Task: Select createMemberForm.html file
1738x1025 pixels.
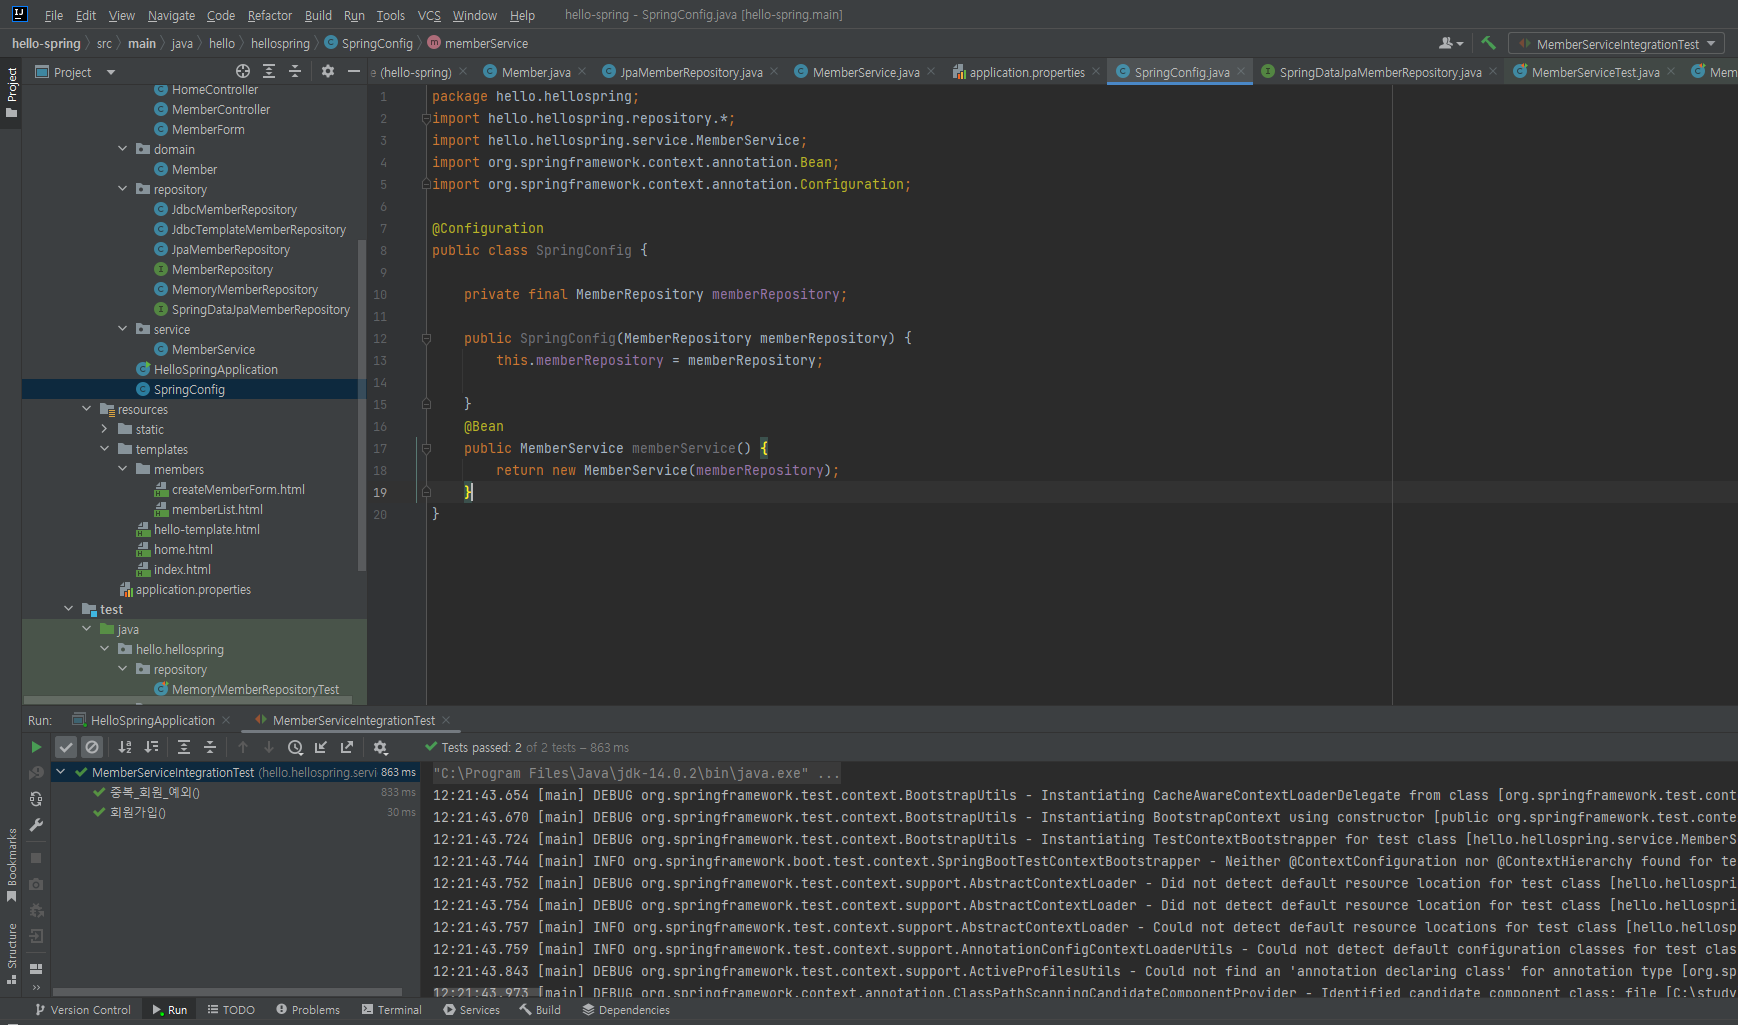Action: [x=238, y=489]
